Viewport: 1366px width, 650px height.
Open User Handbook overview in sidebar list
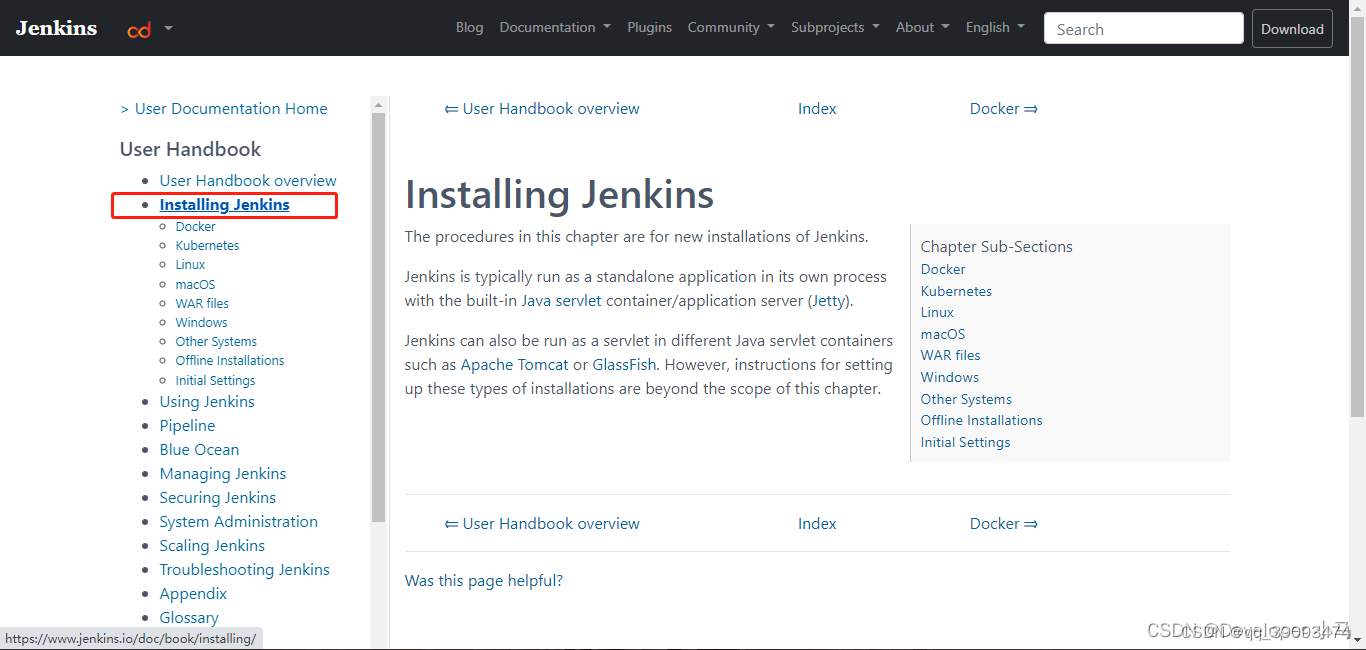click(248, 180)
